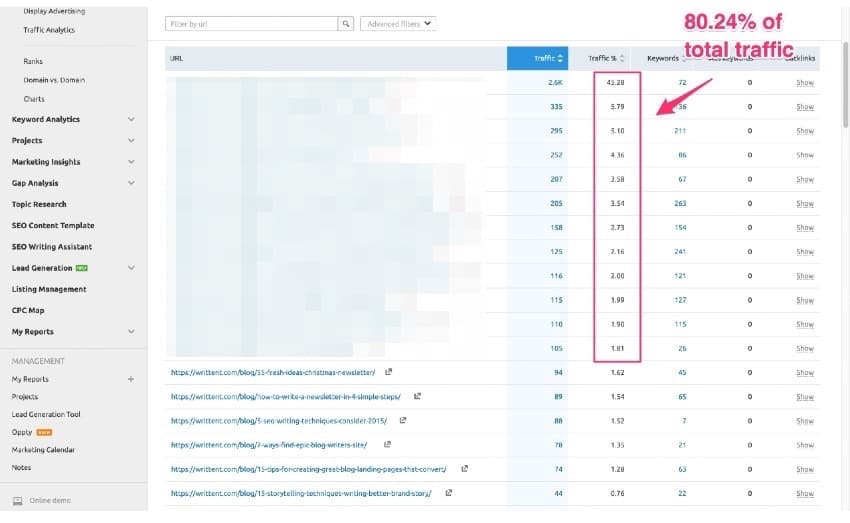The height and width of the screenshot is (523, 850).
Task: Click Show backlinks in the 295 traffic row
Action: 804,131
